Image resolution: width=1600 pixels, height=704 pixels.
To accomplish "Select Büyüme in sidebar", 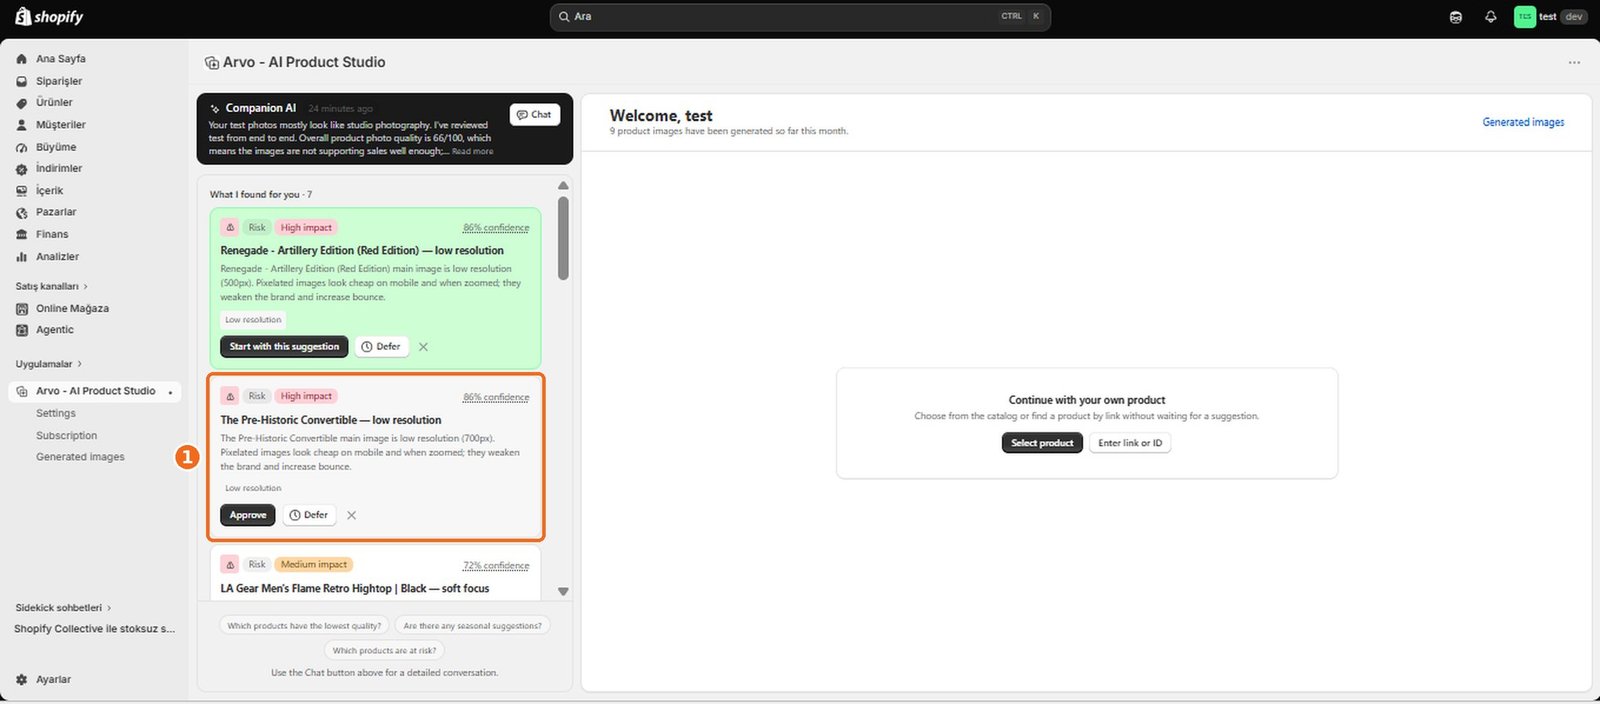I will [x=56, y=147].
